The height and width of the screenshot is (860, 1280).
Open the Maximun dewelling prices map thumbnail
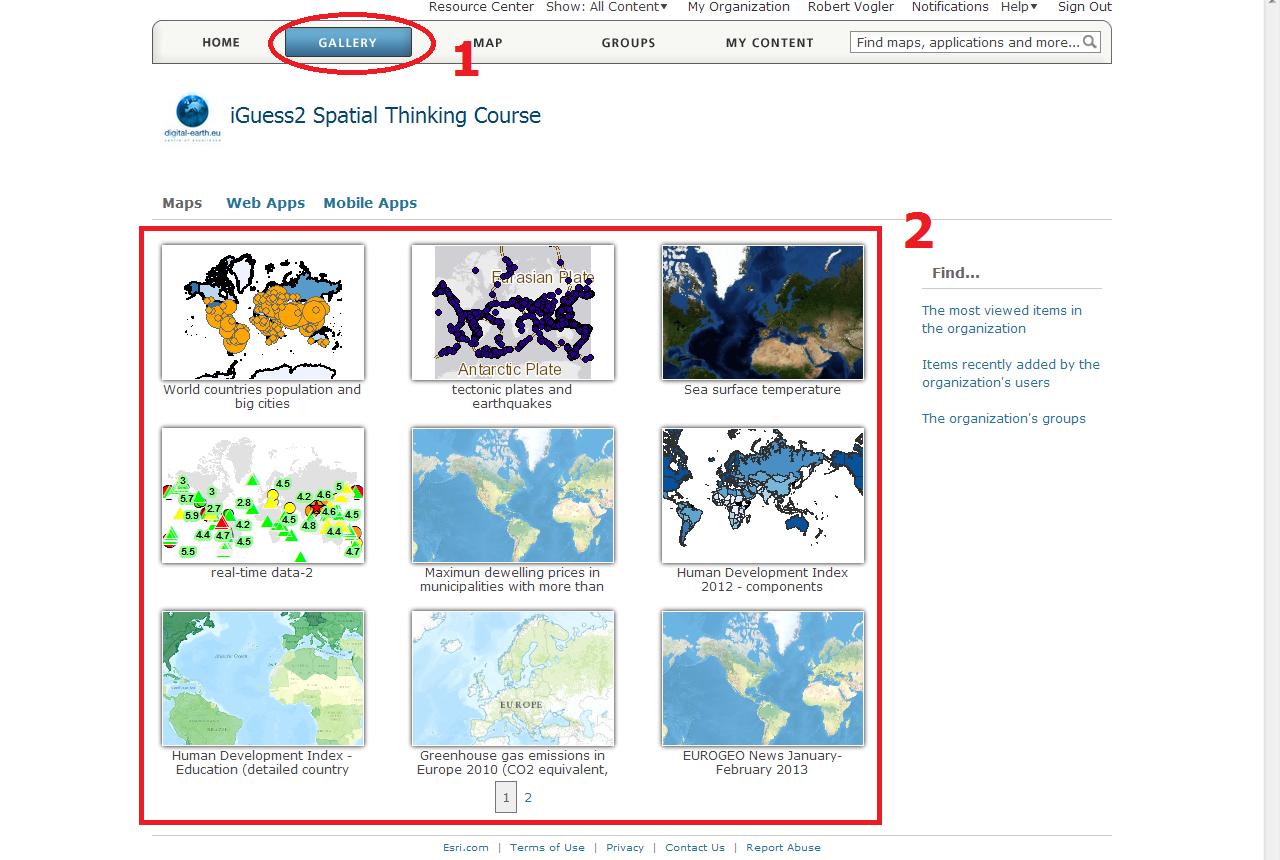(513, 495)
